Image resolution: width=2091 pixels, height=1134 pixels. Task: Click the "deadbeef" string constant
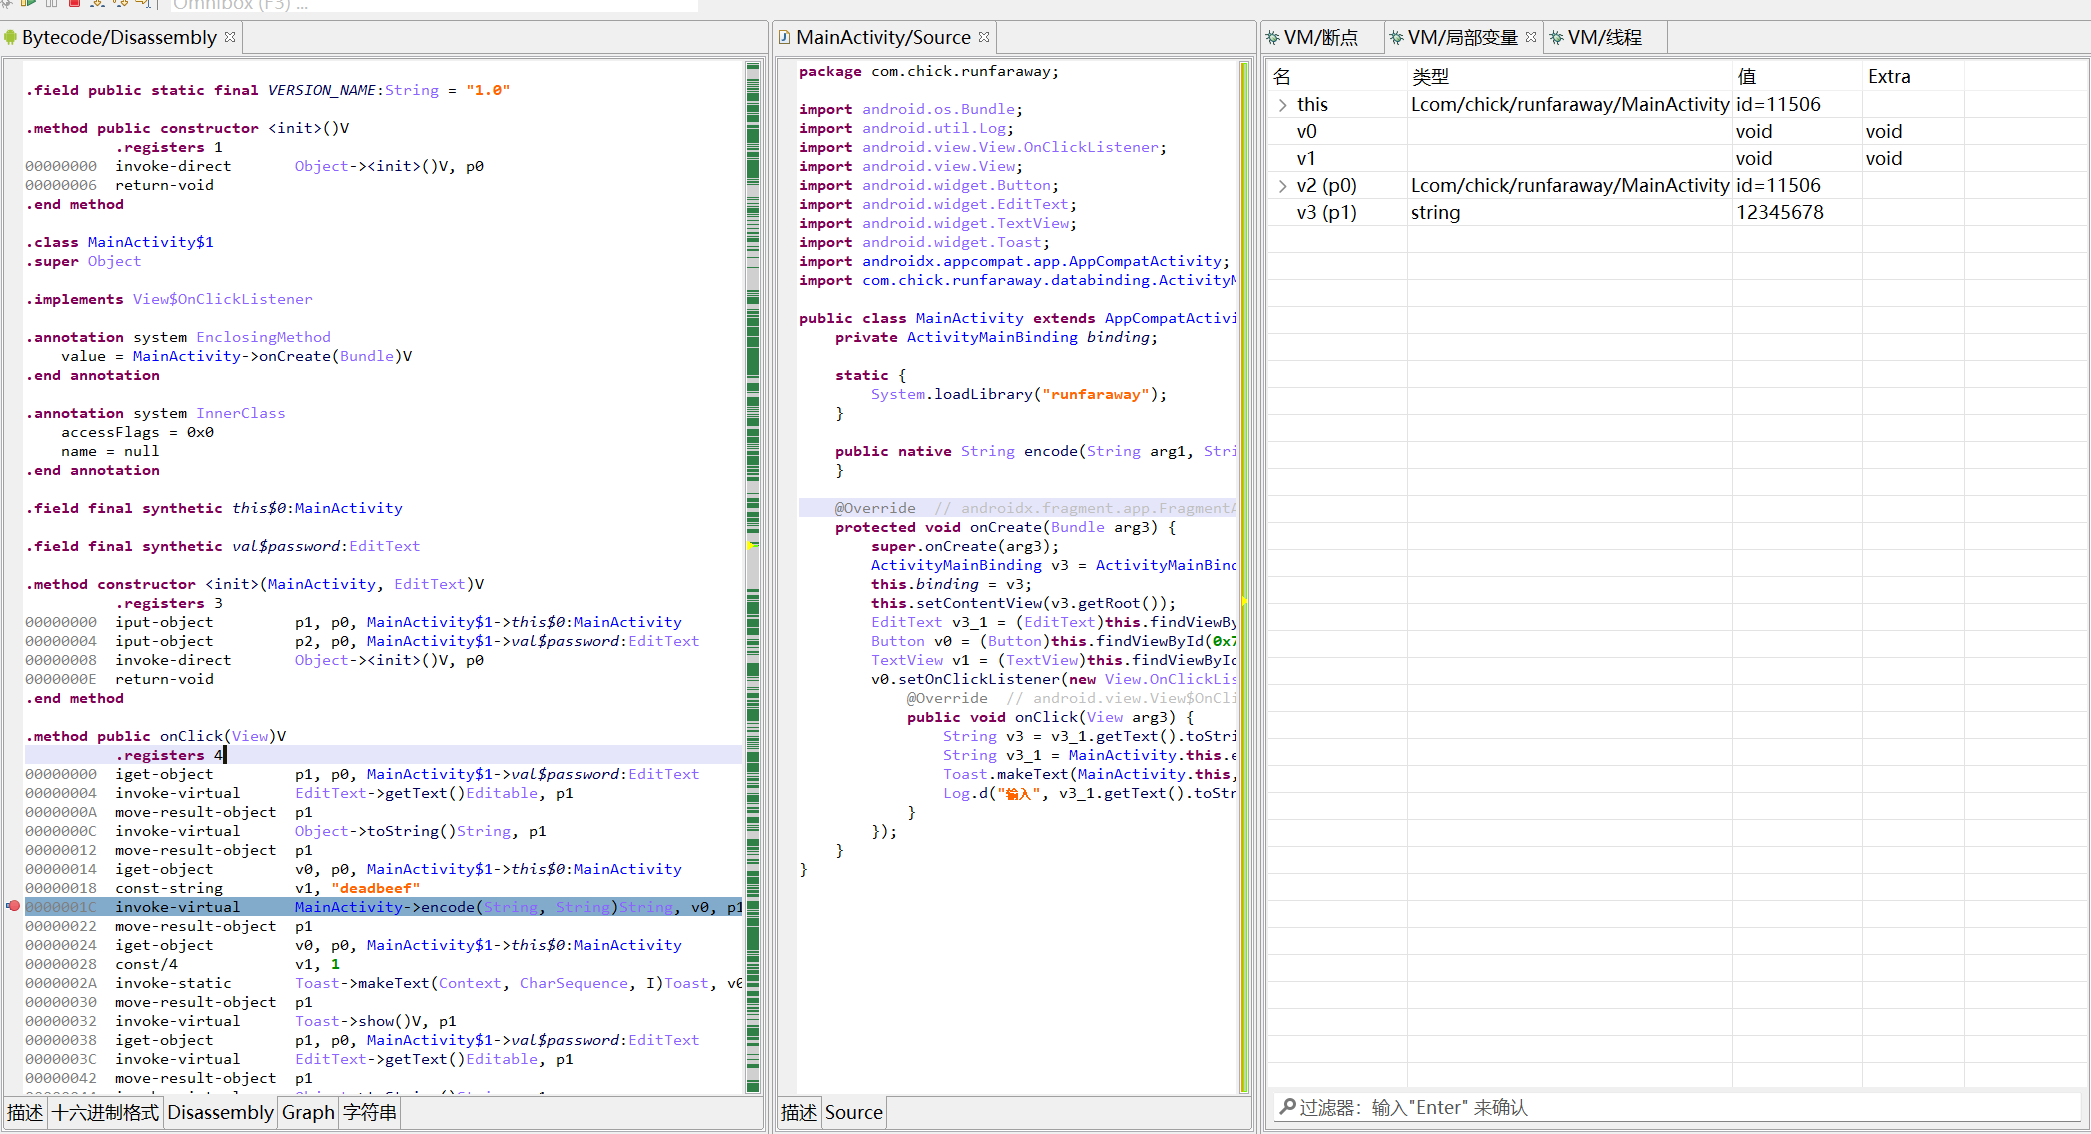(375, 888)
